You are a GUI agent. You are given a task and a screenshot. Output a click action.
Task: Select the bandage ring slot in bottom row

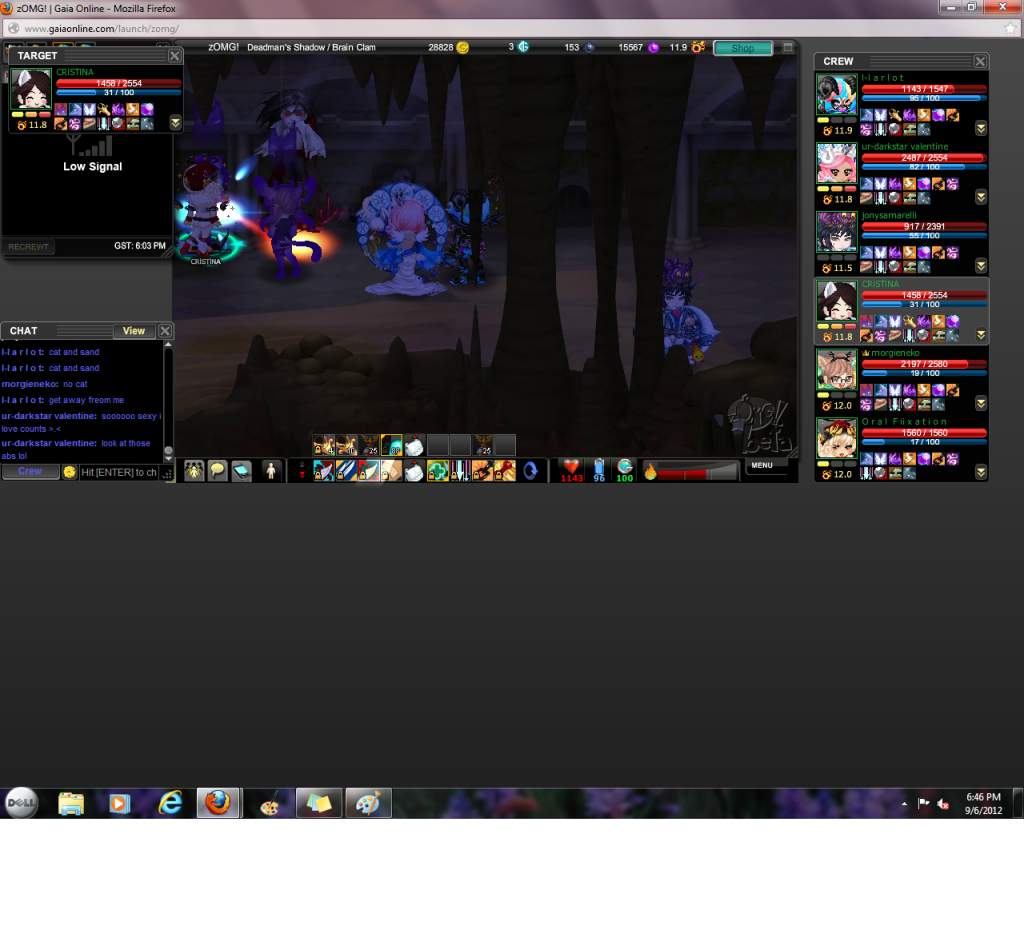tap(391, 471)
